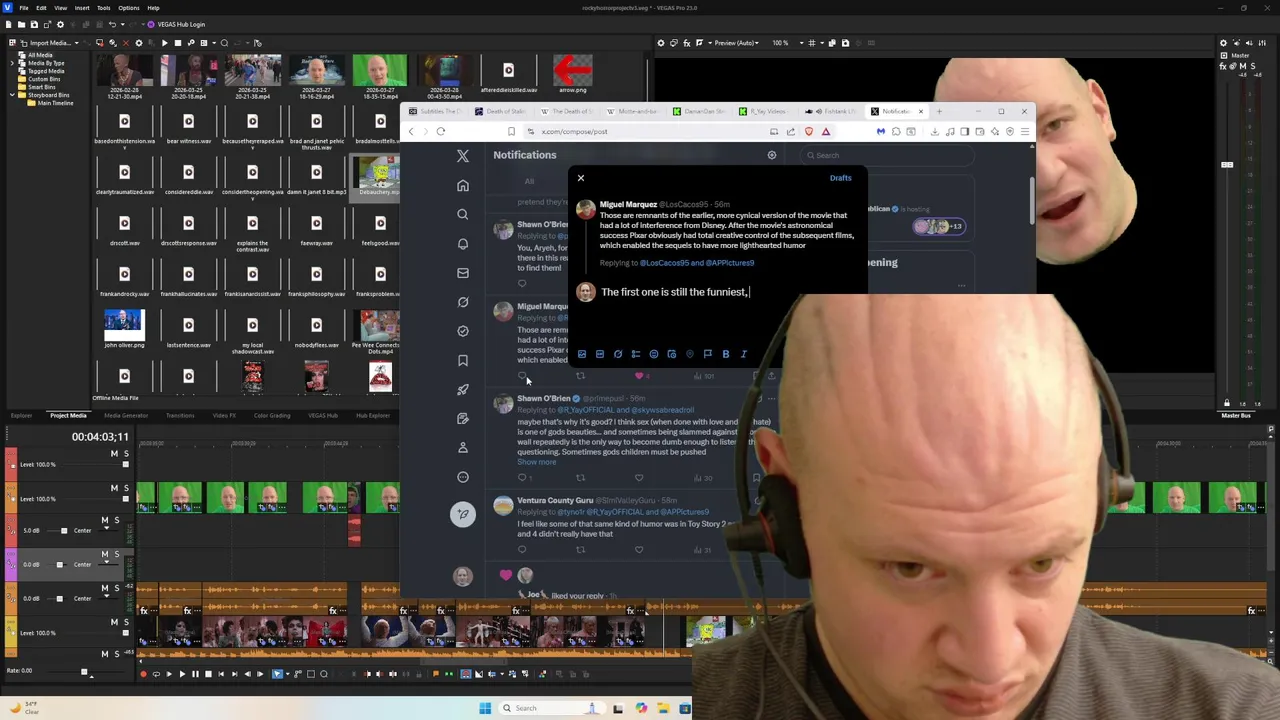Click round Post feather button in X sidebar
1280x720 pixels.
click(463, 514)
